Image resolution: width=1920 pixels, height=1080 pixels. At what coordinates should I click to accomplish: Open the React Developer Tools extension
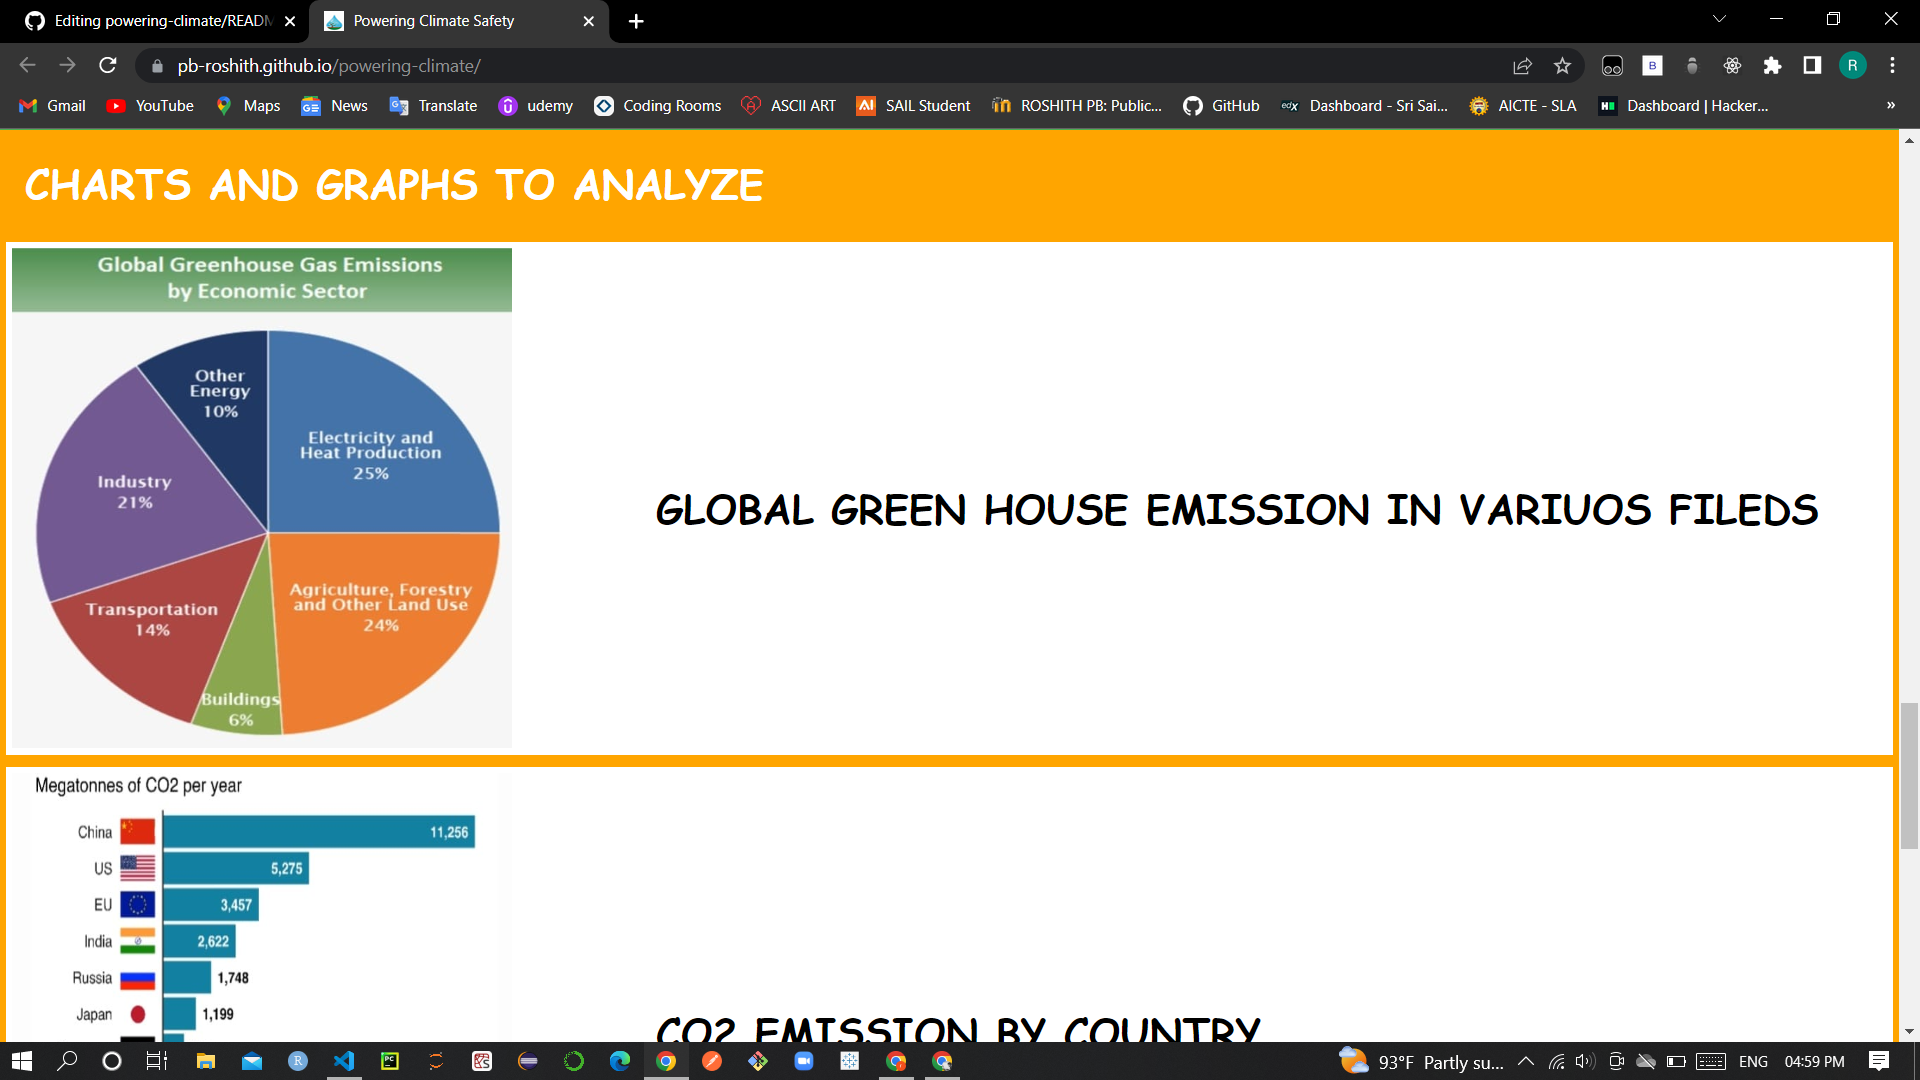point(1733,66)
